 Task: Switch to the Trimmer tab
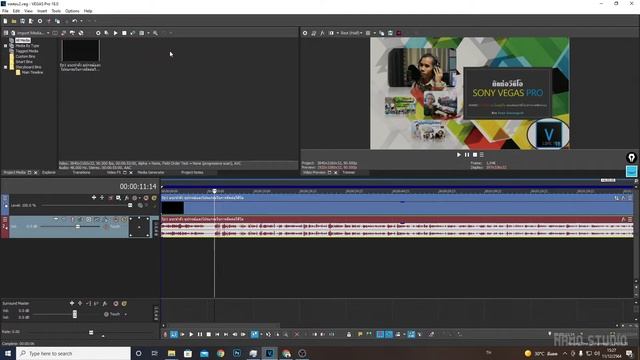[x=349, y=173]
